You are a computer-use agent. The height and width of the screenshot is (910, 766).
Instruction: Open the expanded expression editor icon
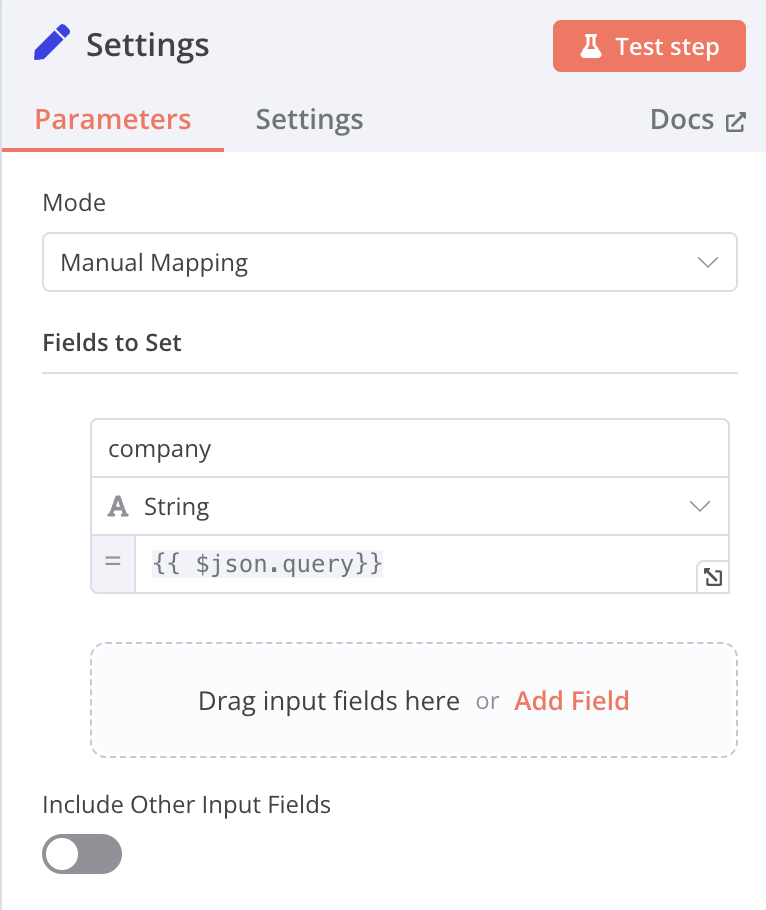[x=713, y=577]
